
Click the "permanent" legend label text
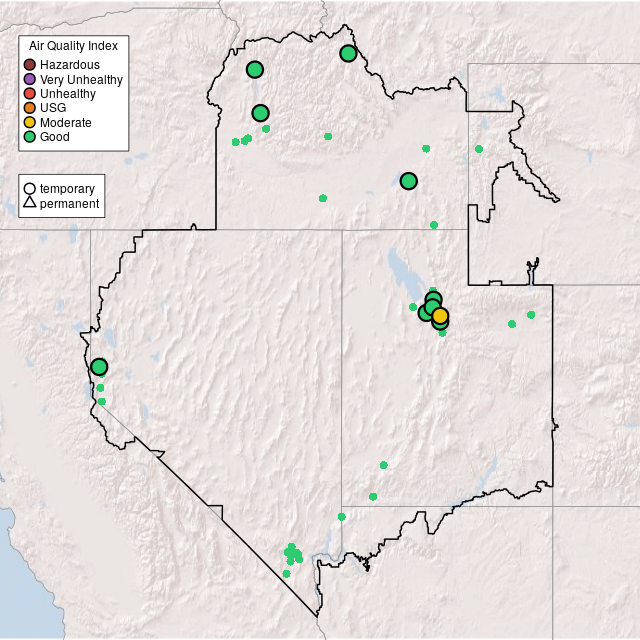(69, 204)
